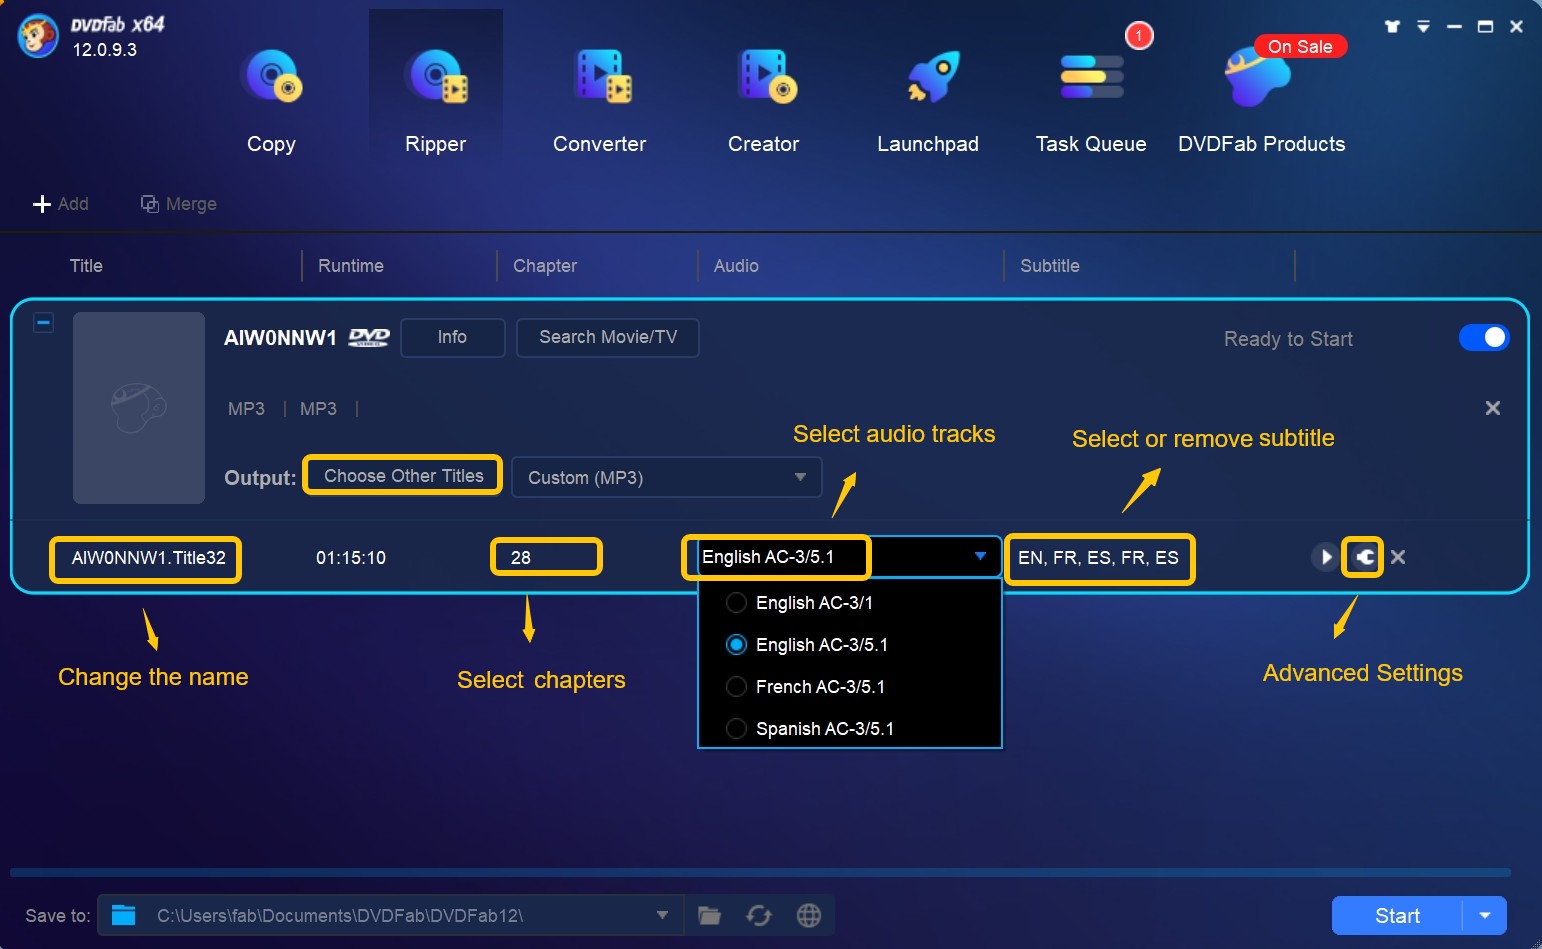Click the Audio column header
The image size is (1542, 949).
(736, 266)
